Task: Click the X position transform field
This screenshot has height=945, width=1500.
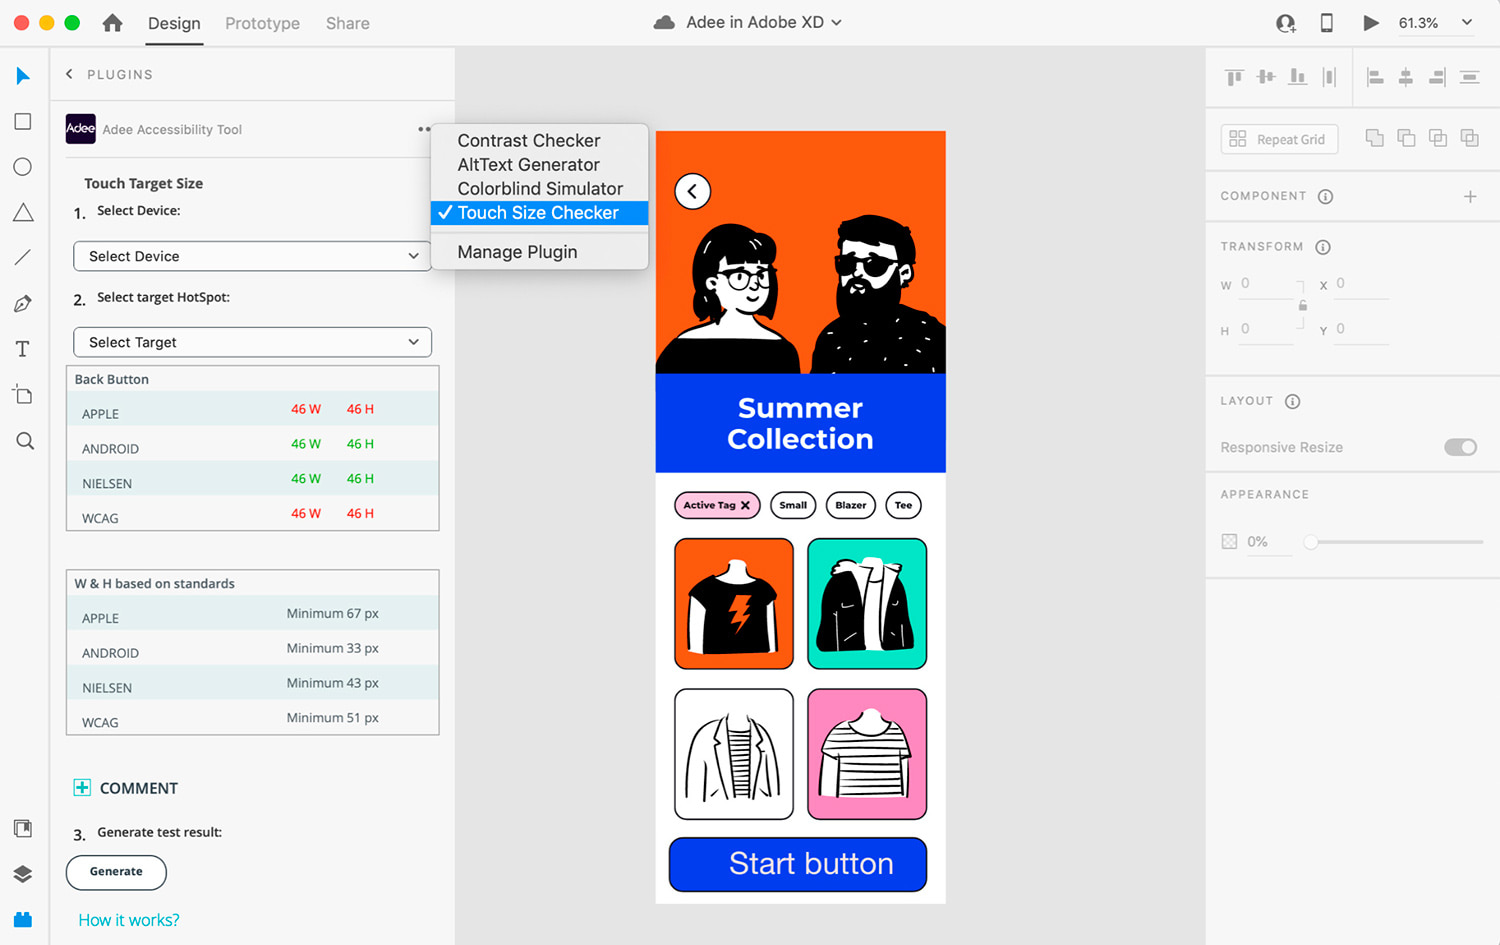Action: 1362,285
